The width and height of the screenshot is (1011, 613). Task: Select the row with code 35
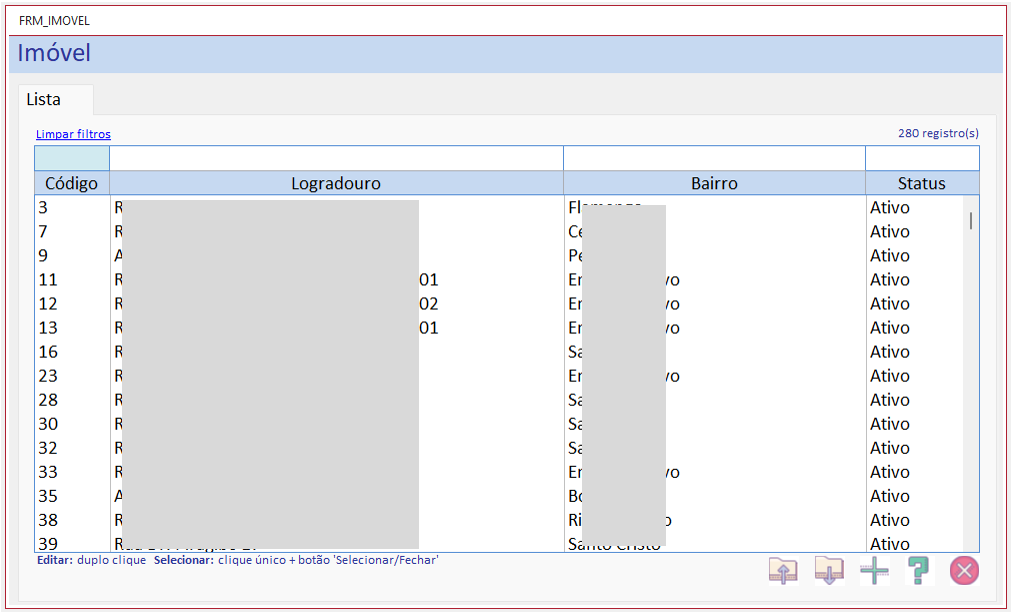point(499,496)
